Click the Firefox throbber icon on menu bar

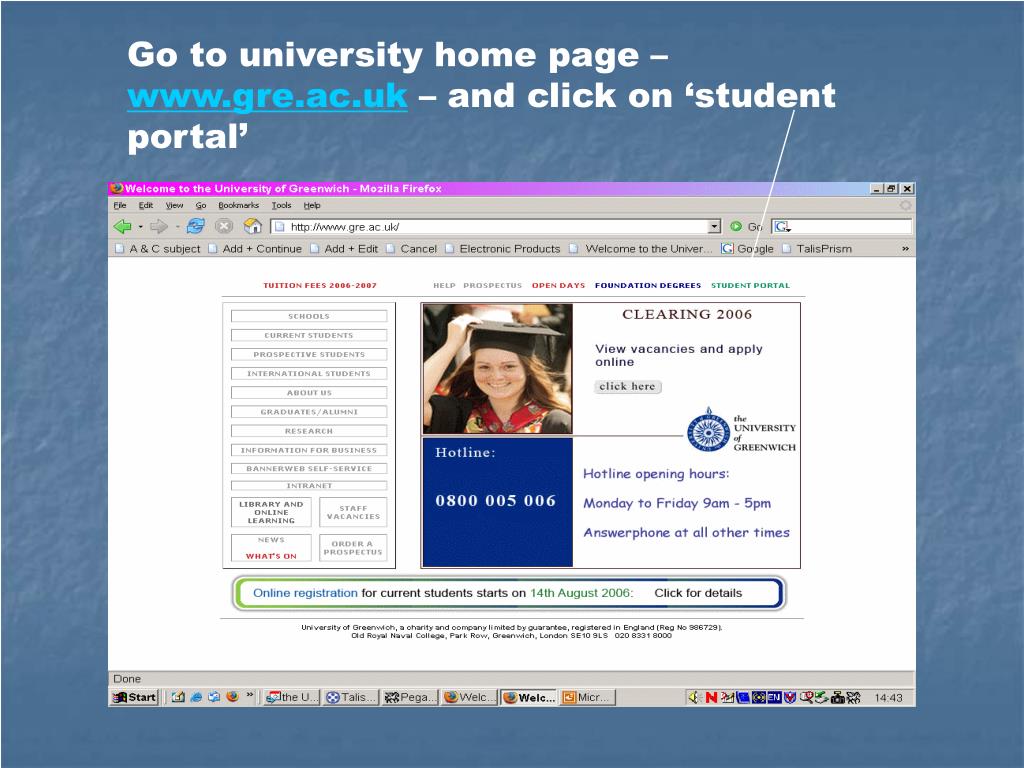click(x=905, y=205)
